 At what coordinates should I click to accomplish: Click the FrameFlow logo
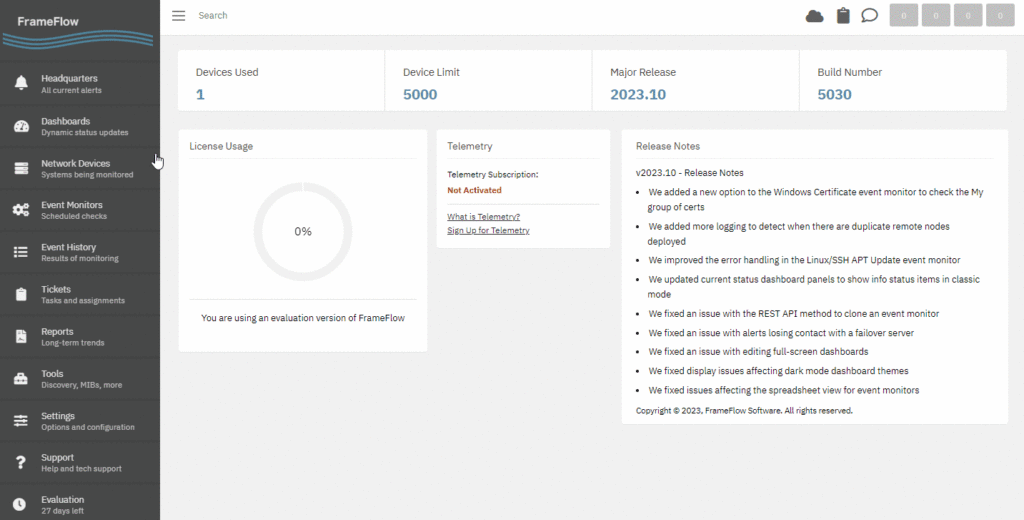coord(78,30)
